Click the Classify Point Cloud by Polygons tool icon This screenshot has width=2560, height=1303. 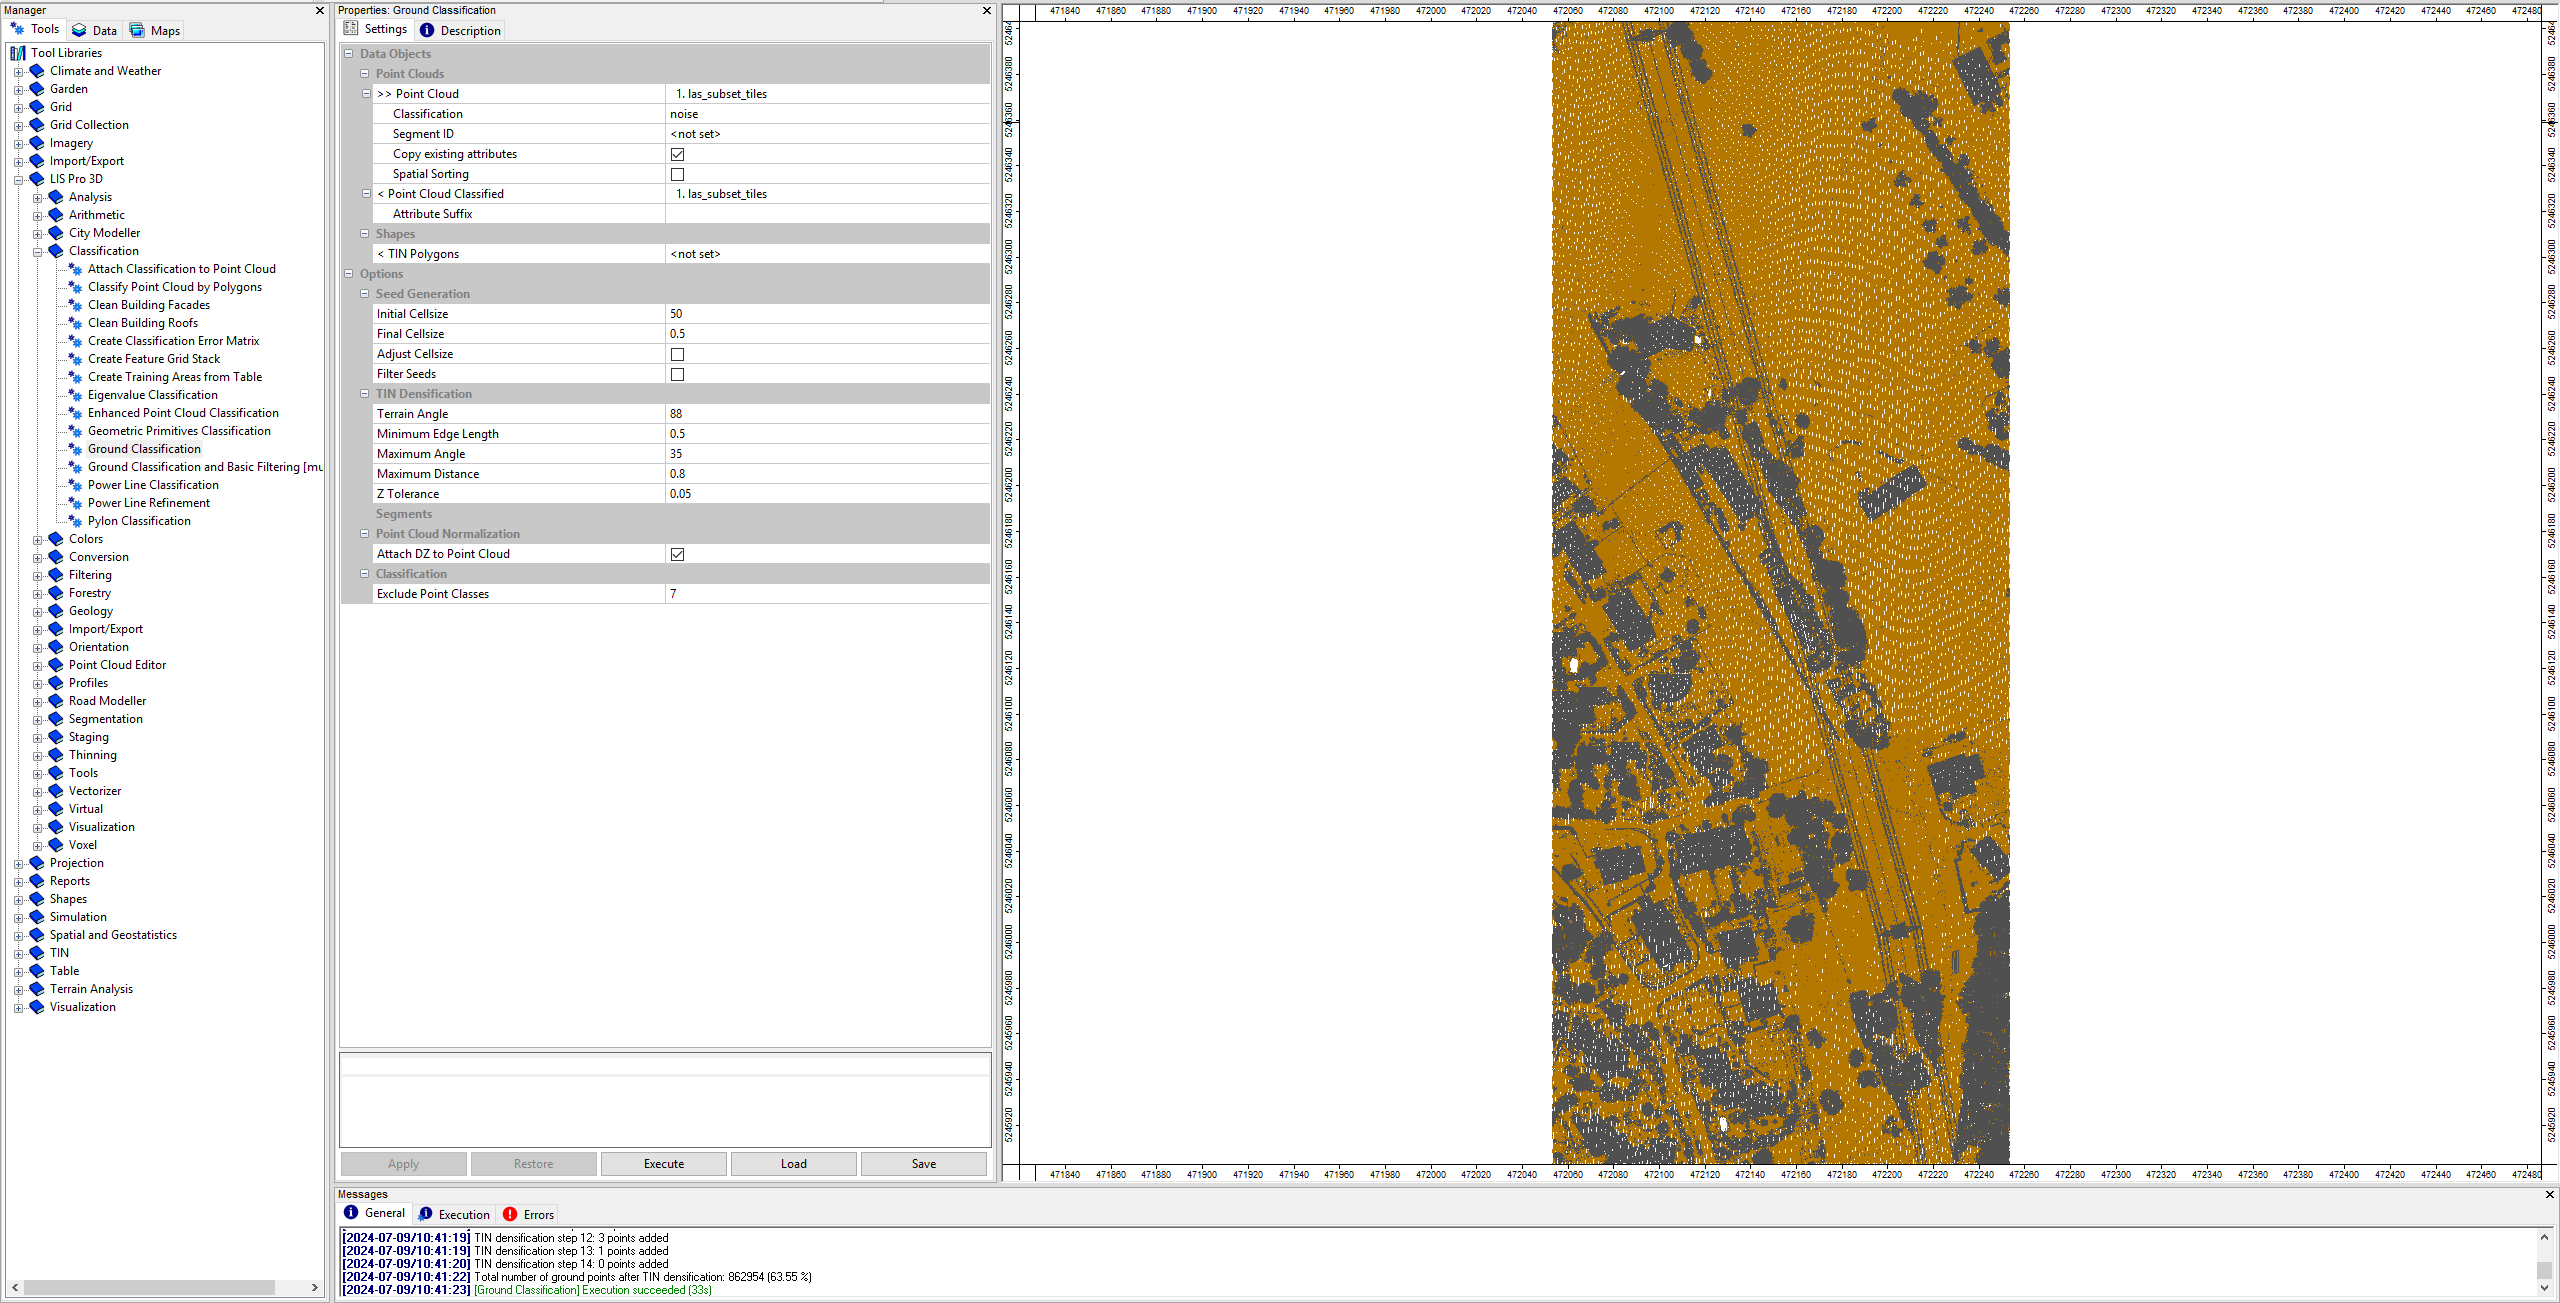75,287
